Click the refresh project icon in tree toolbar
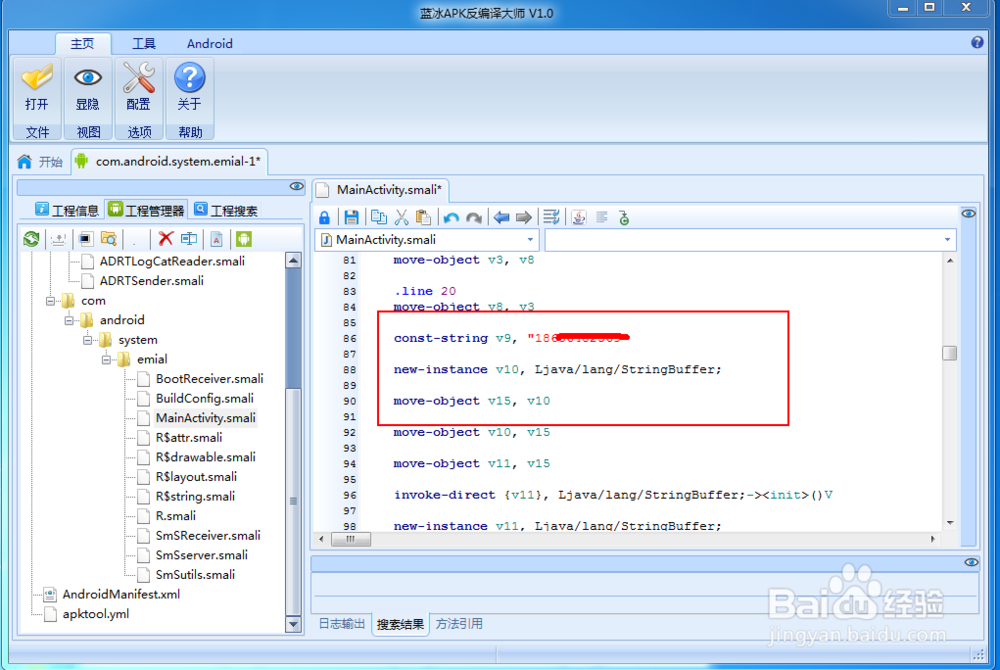This screenshot has height=670, width=1000. click(31, 239)
